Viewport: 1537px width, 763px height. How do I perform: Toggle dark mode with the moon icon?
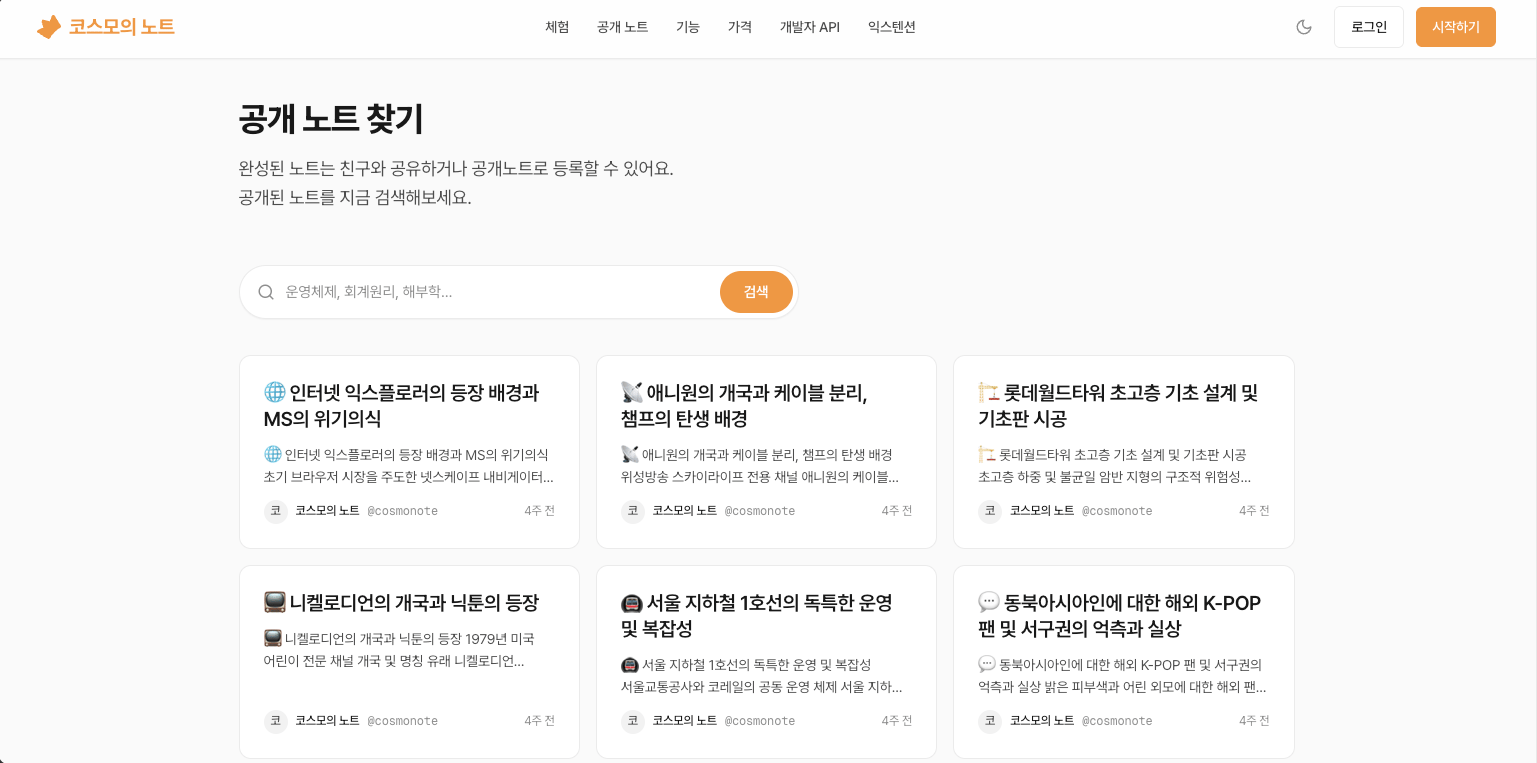(x=1304, y=27)
